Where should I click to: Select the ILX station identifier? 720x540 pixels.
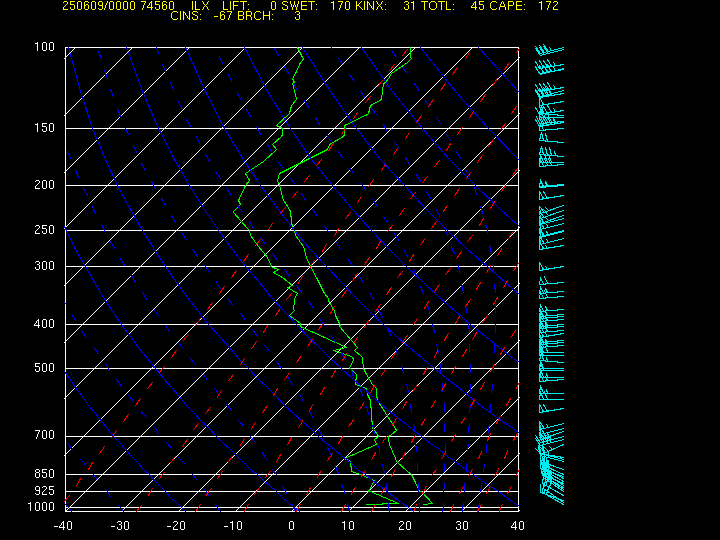point(200,6)
